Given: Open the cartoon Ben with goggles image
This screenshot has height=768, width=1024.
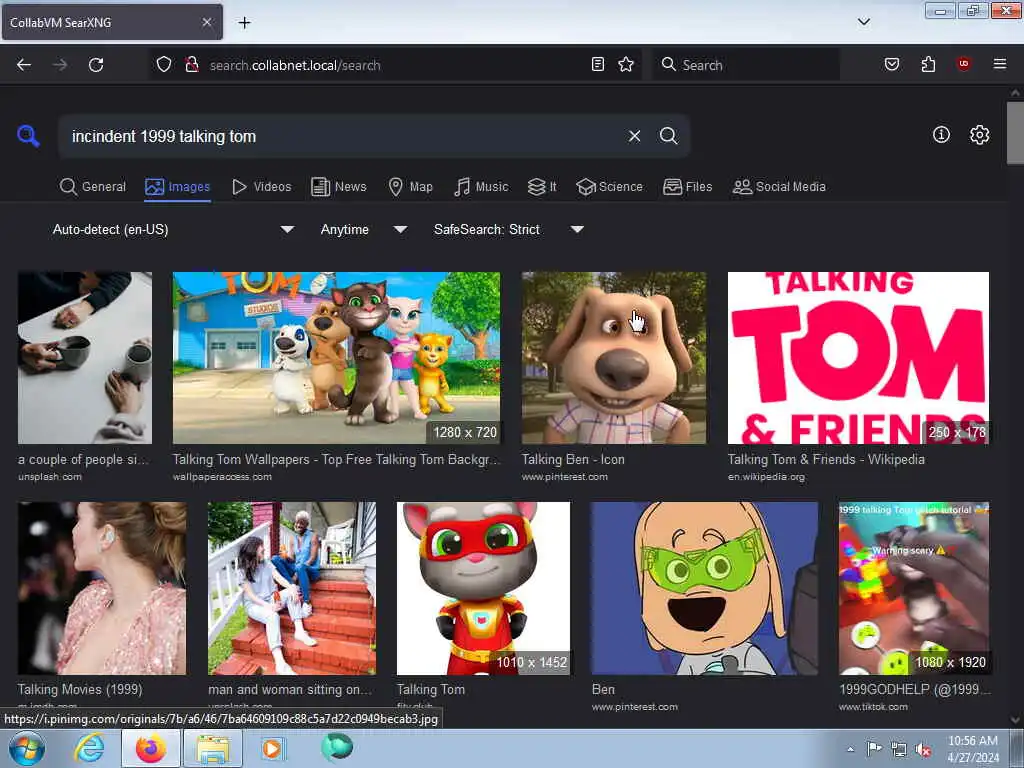Looking at the screenshot, I should pos(704,588).
